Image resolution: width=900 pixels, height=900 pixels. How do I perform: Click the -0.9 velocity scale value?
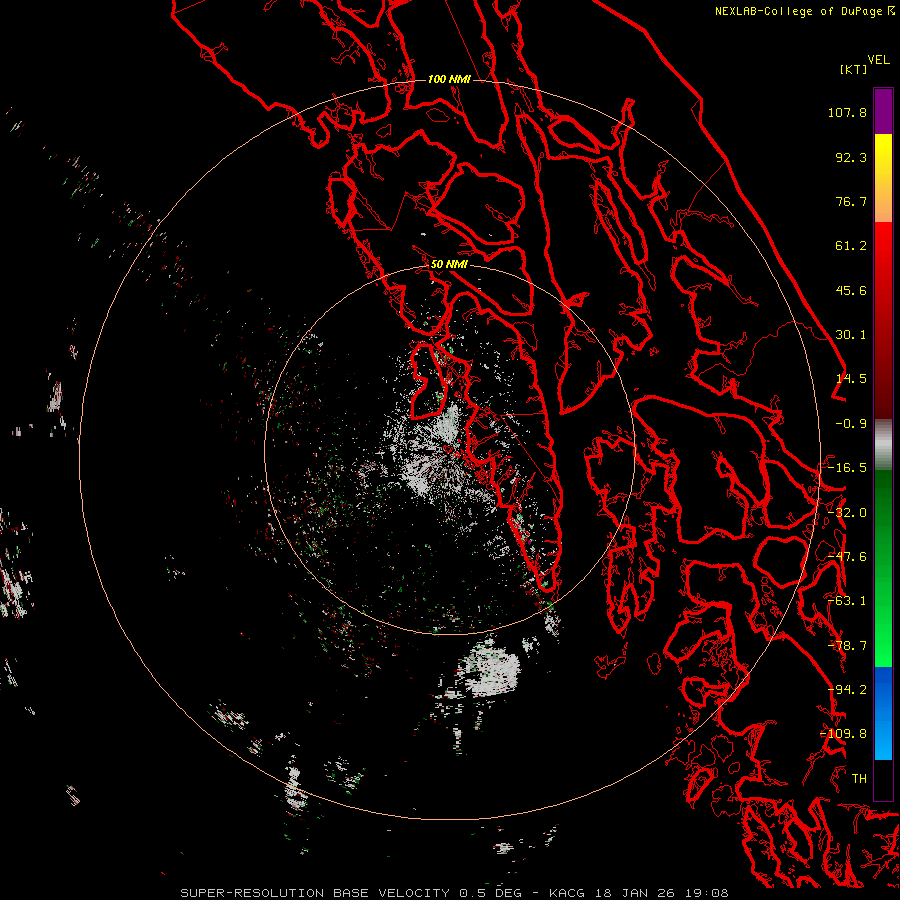coord(851,424)
